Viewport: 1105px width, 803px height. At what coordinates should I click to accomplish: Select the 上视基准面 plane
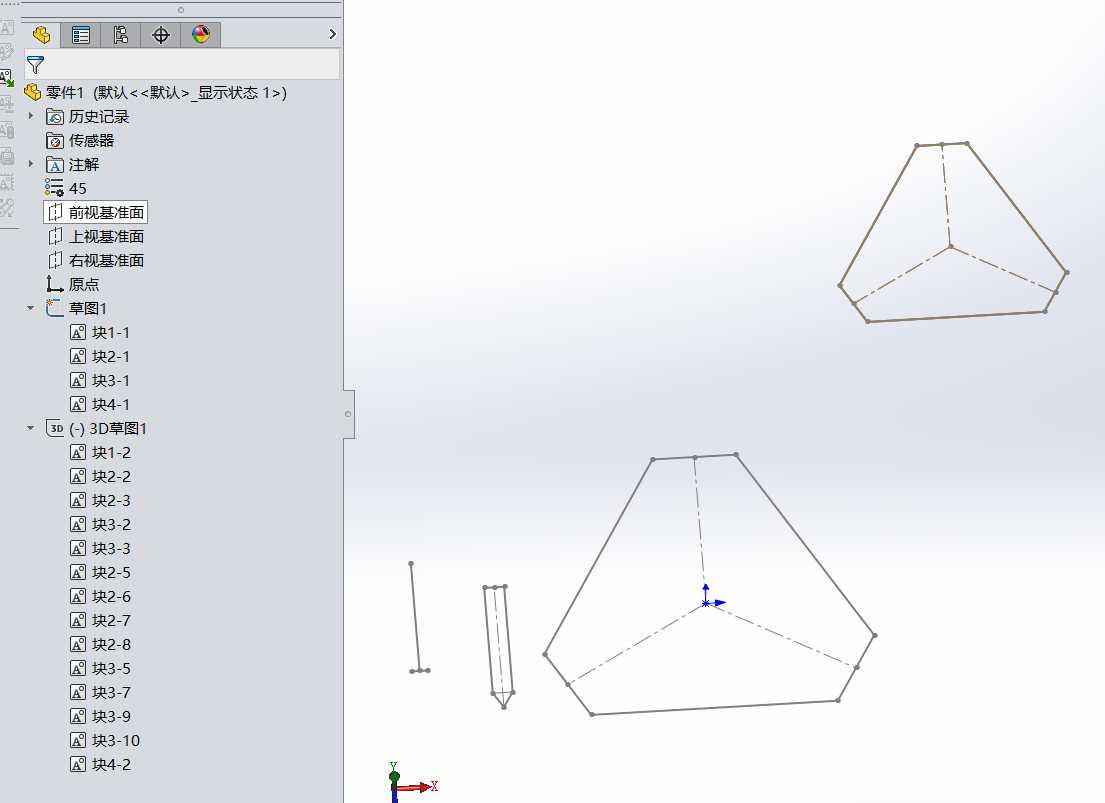pyautogui.click(x=106, y=236)
